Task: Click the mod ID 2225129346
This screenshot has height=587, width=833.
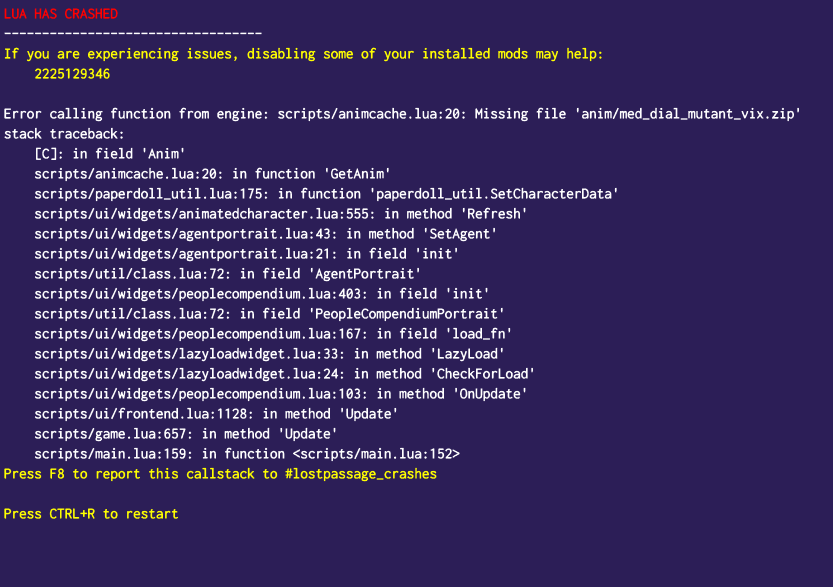Action: click(72, 74)
